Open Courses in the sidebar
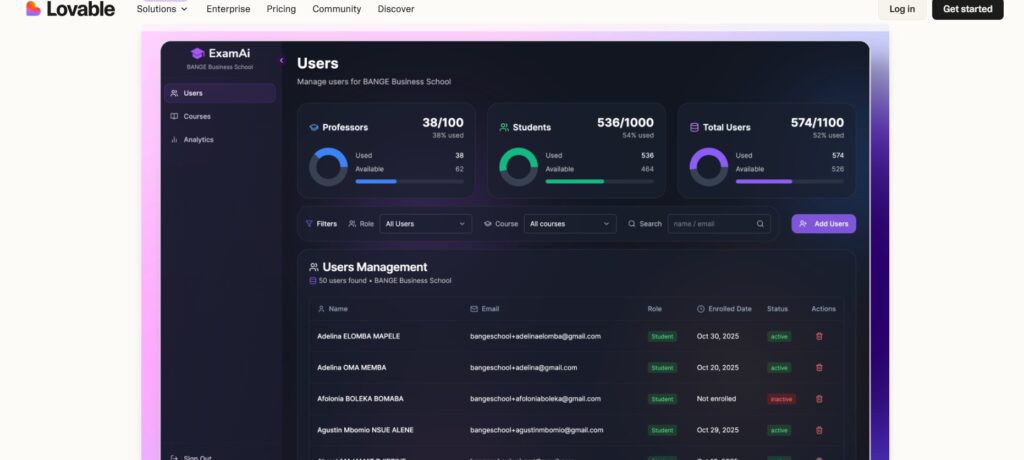The image size is (1024, 460). click(x=196, y=116)
